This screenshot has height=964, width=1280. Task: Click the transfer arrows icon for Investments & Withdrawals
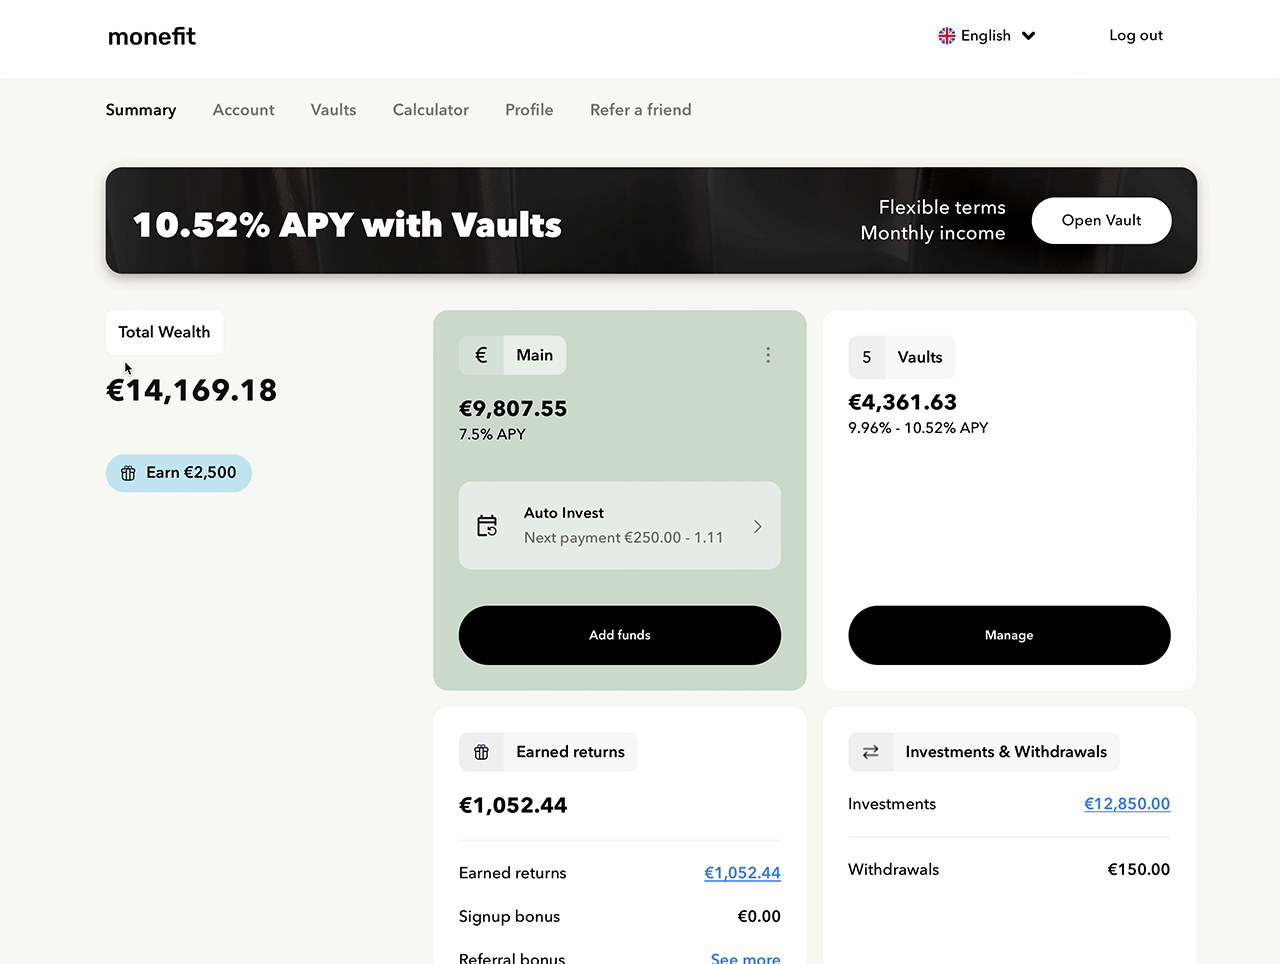click(x=870, y=752)
